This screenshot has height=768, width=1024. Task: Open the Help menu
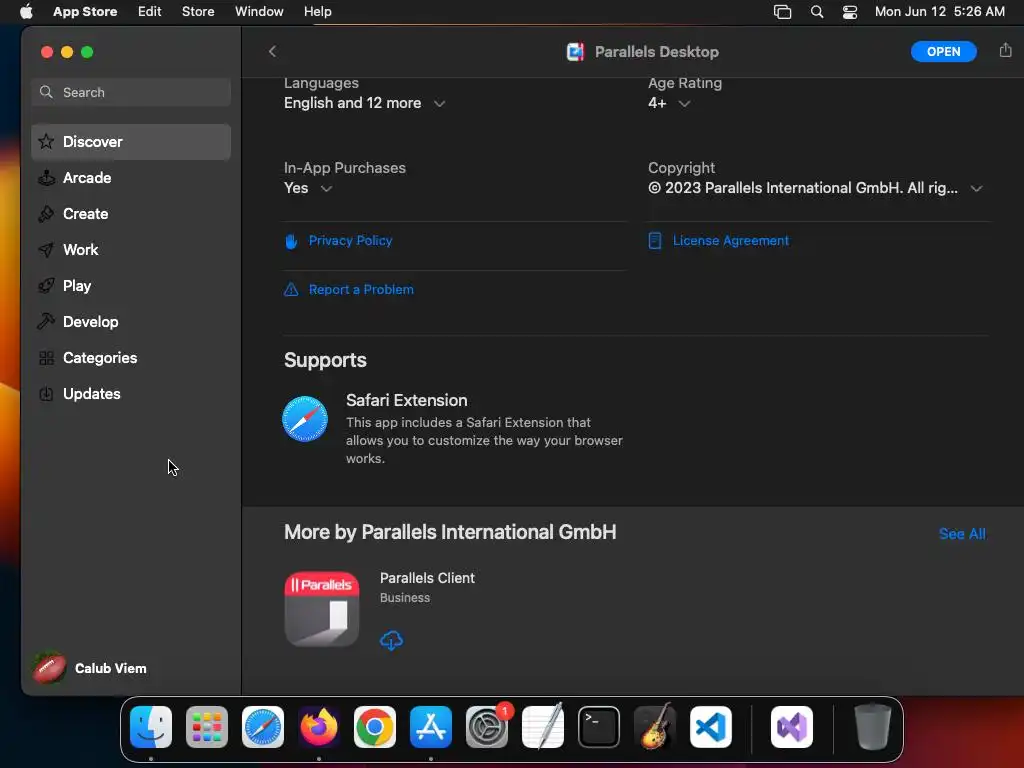click(x=317, y=12)
